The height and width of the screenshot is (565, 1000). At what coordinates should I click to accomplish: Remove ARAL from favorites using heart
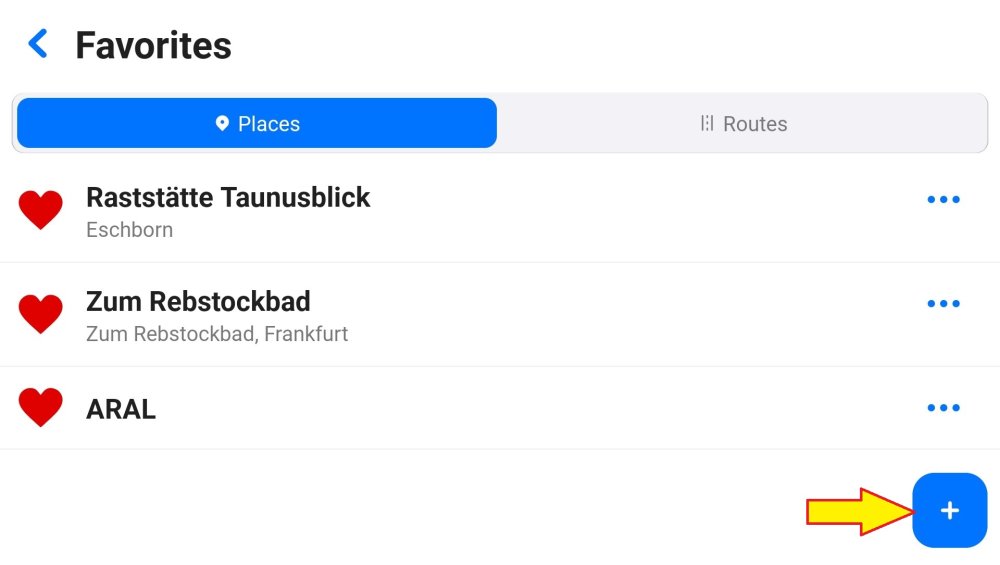pos(41,407)
